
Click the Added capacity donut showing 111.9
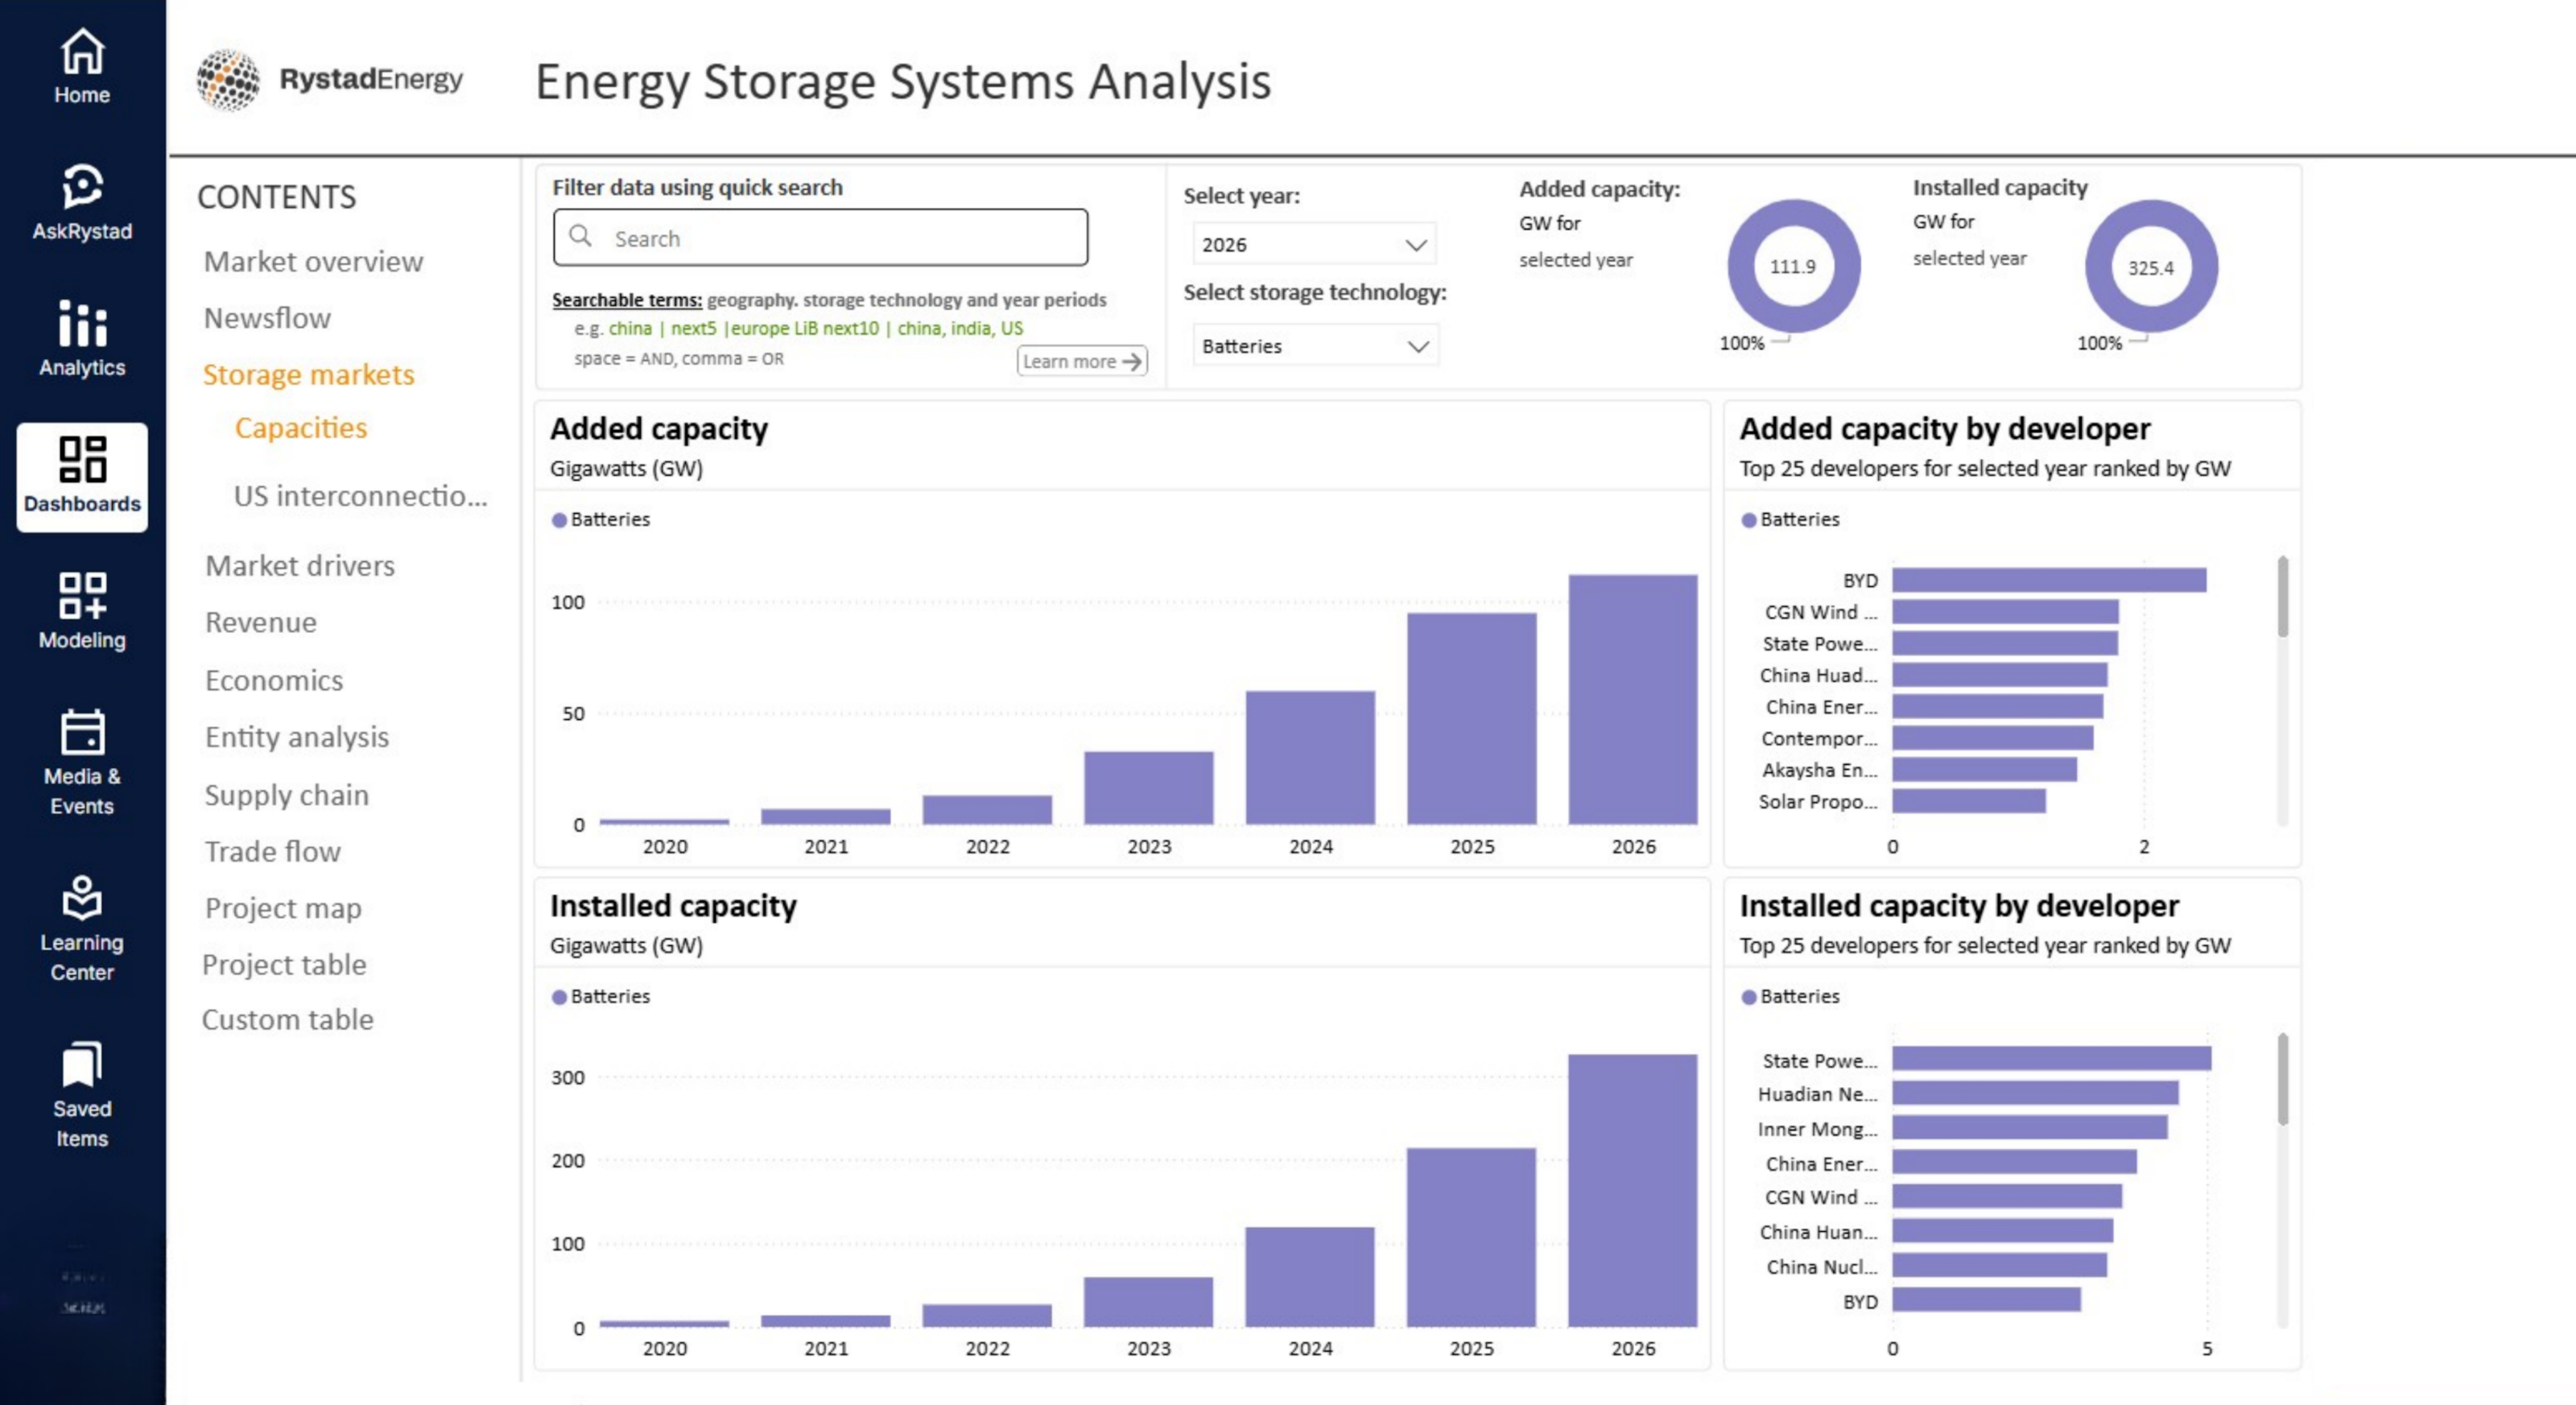(1793, 266)
